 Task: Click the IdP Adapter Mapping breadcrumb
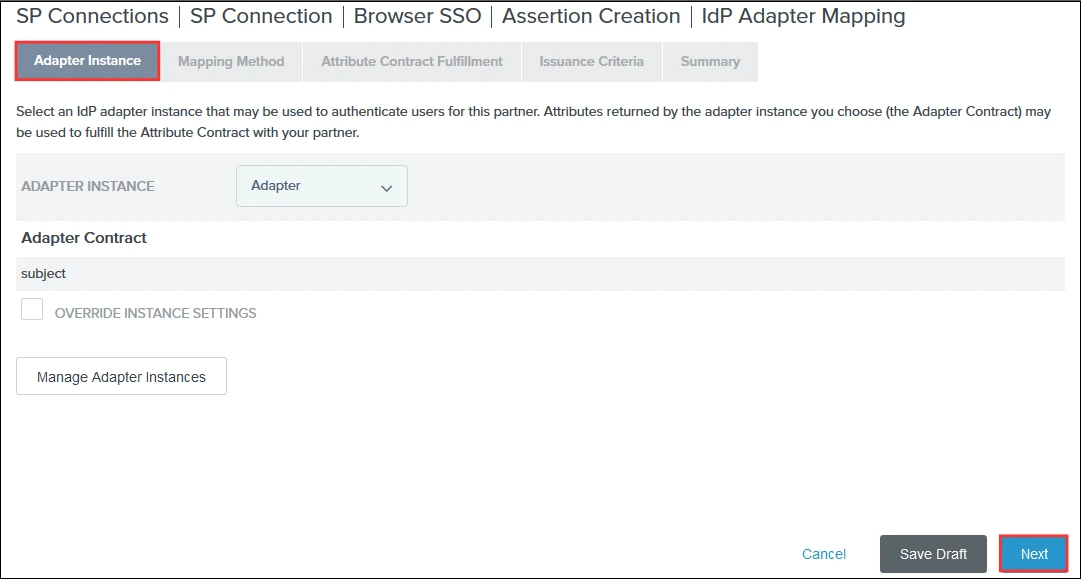click(x=803, y=17)
